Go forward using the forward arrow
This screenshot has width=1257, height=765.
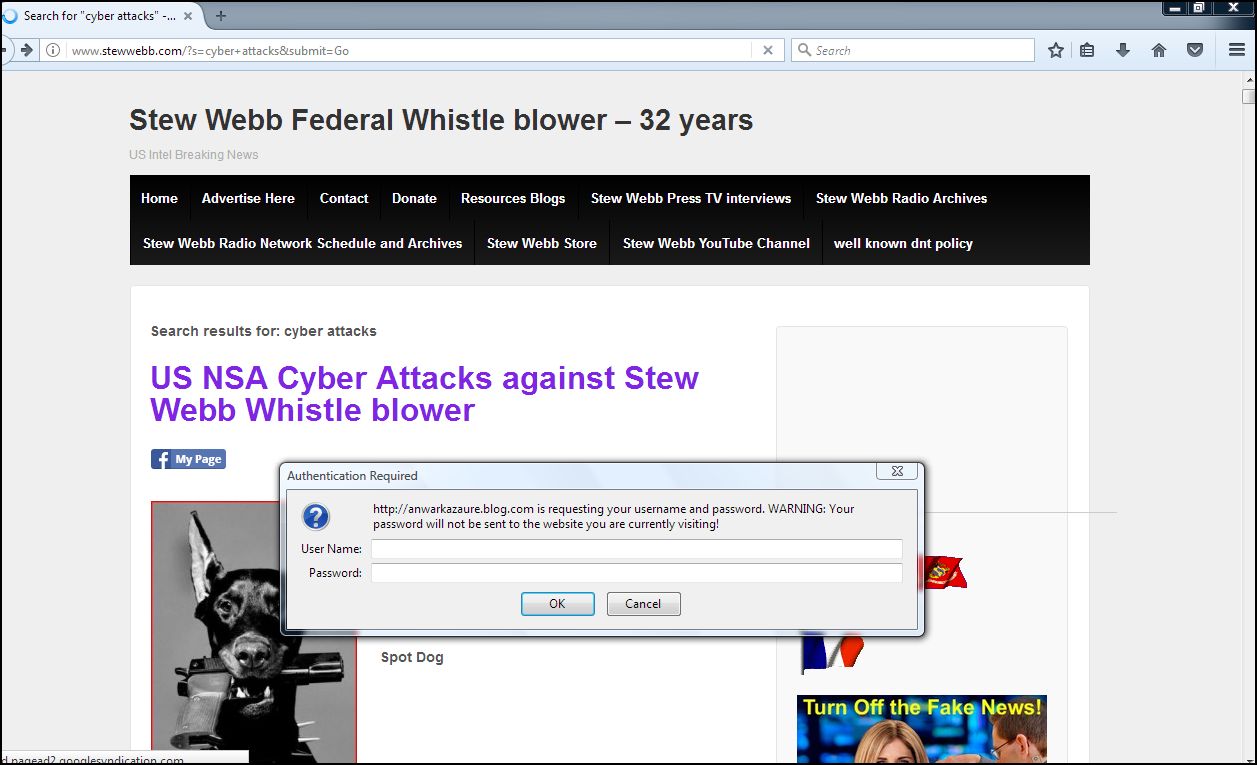point(27,50)
